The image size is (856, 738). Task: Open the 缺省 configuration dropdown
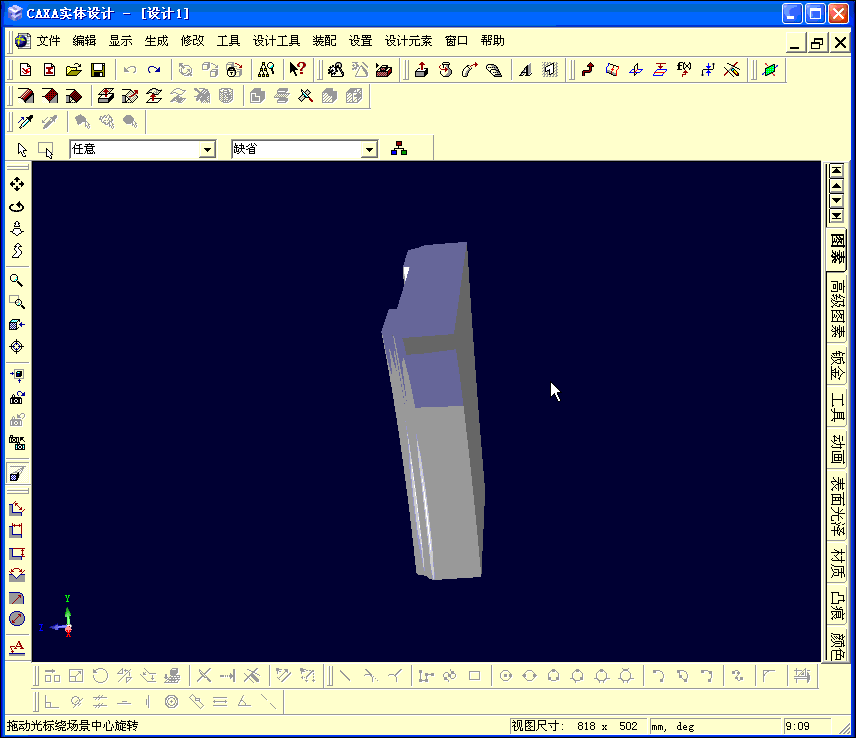(x=370, y=149)
